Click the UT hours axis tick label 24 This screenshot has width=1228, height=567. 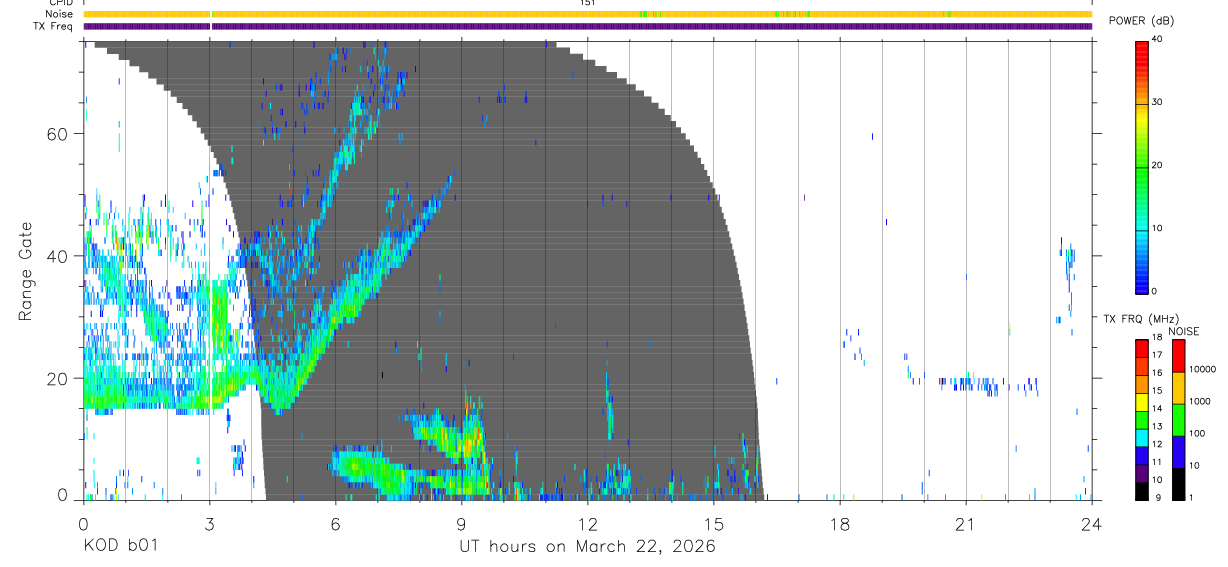(x=1091, y=523)
